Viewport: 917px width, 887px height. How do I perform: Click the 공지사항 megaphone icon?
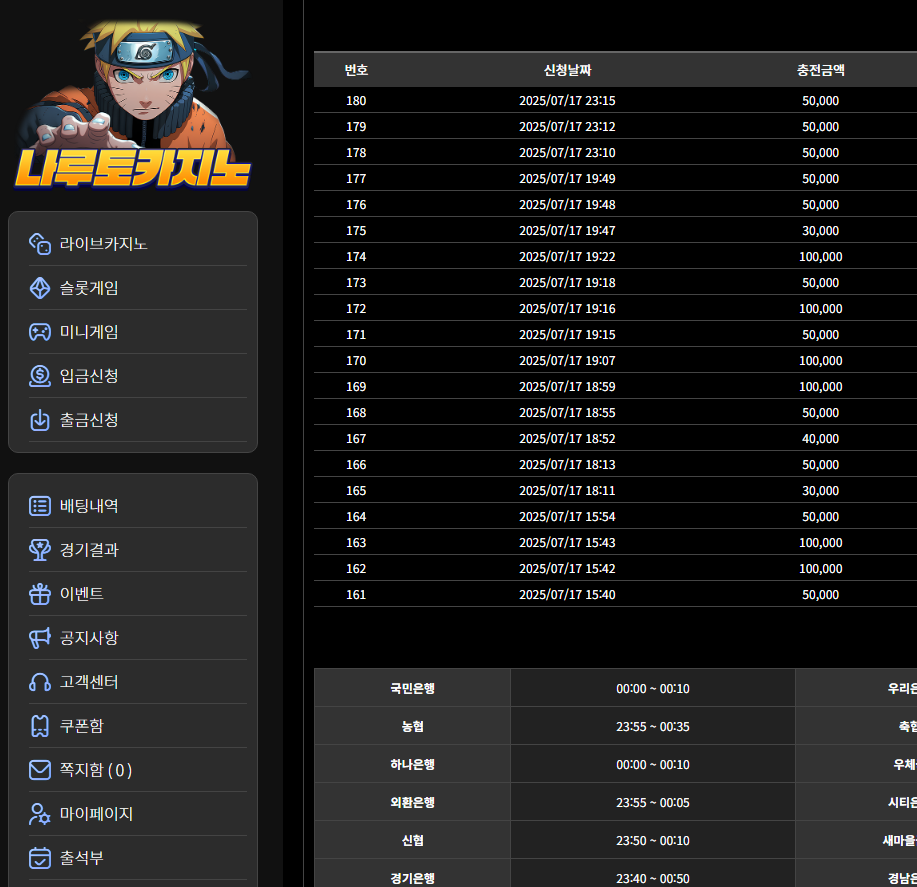[40, 638]
